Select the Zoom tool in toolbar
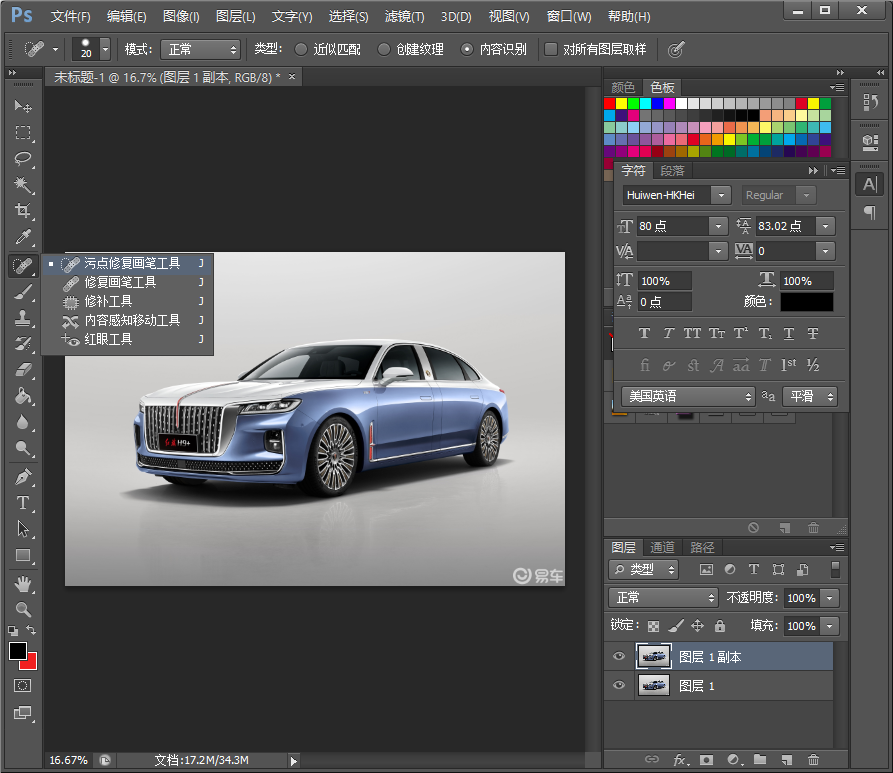 tap(23, 609)
